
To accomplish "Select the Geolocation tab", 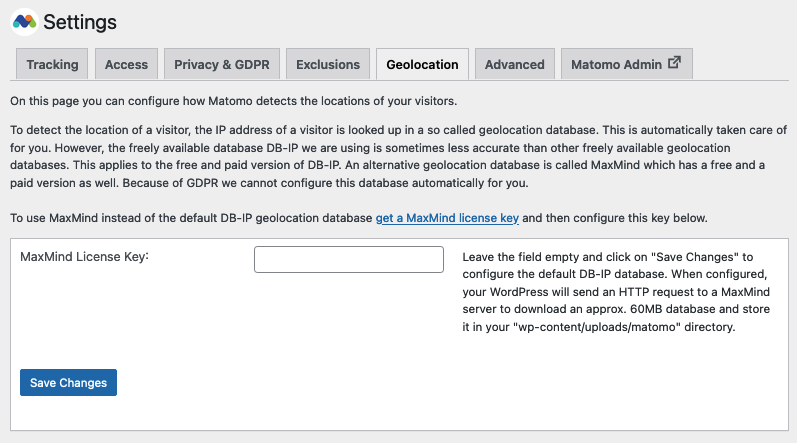I will point(422,64).
